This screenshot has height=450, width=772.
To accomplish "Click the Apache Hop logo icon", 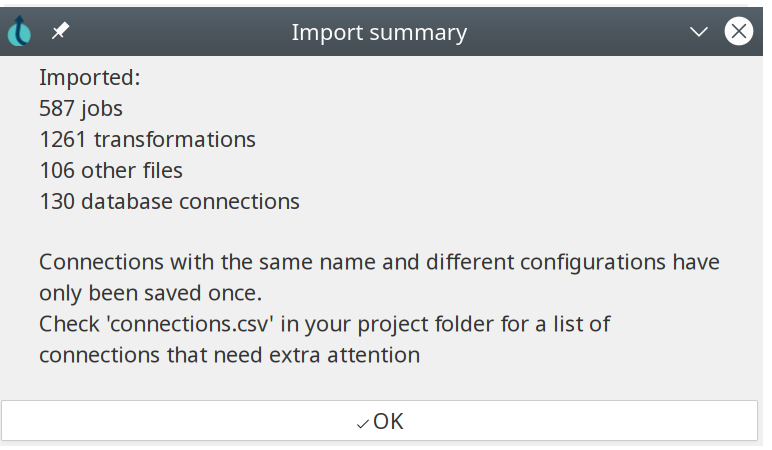I will (x=18, y=32).
